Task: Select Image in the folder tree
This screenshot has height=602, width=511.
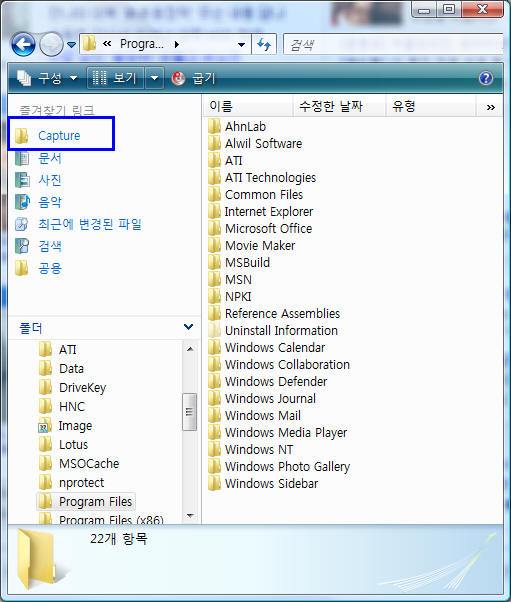Action: (x=65, y=425)
